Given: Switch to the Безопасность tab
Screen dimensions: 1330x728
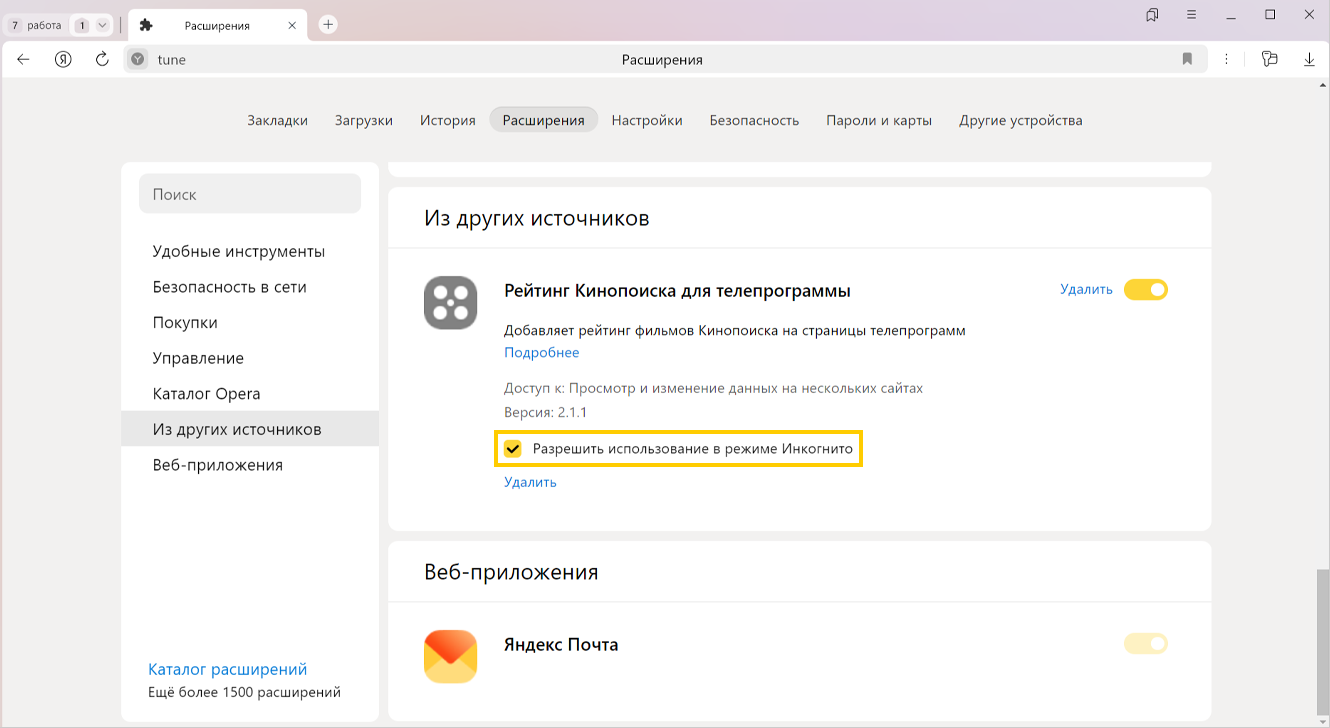Looking at the screenshot, I should click(x=754, y=120).
